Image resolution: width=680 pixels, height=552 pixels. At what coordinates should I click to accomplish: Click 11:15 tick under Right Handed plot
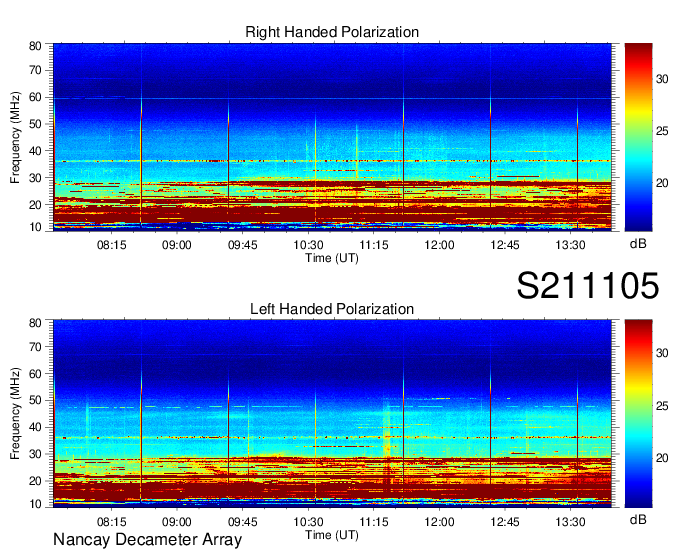(x=374, y=245)
